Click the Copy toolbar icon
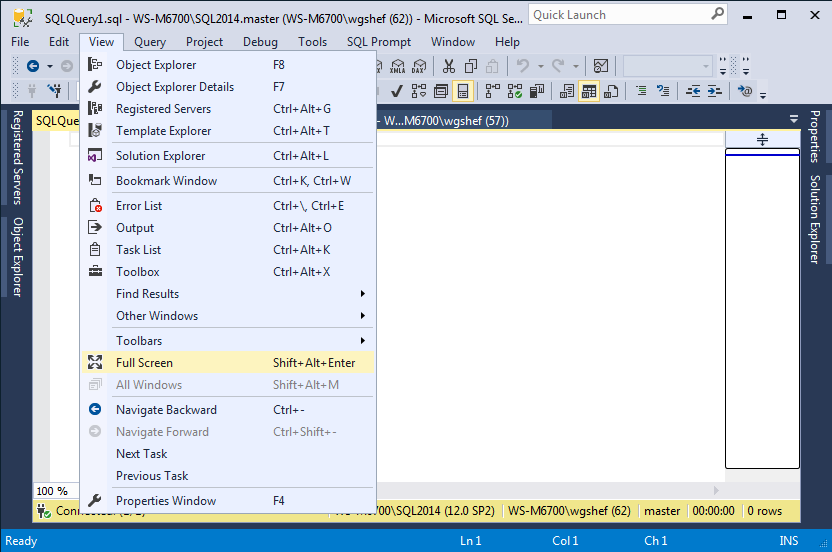 click(471, 66)
